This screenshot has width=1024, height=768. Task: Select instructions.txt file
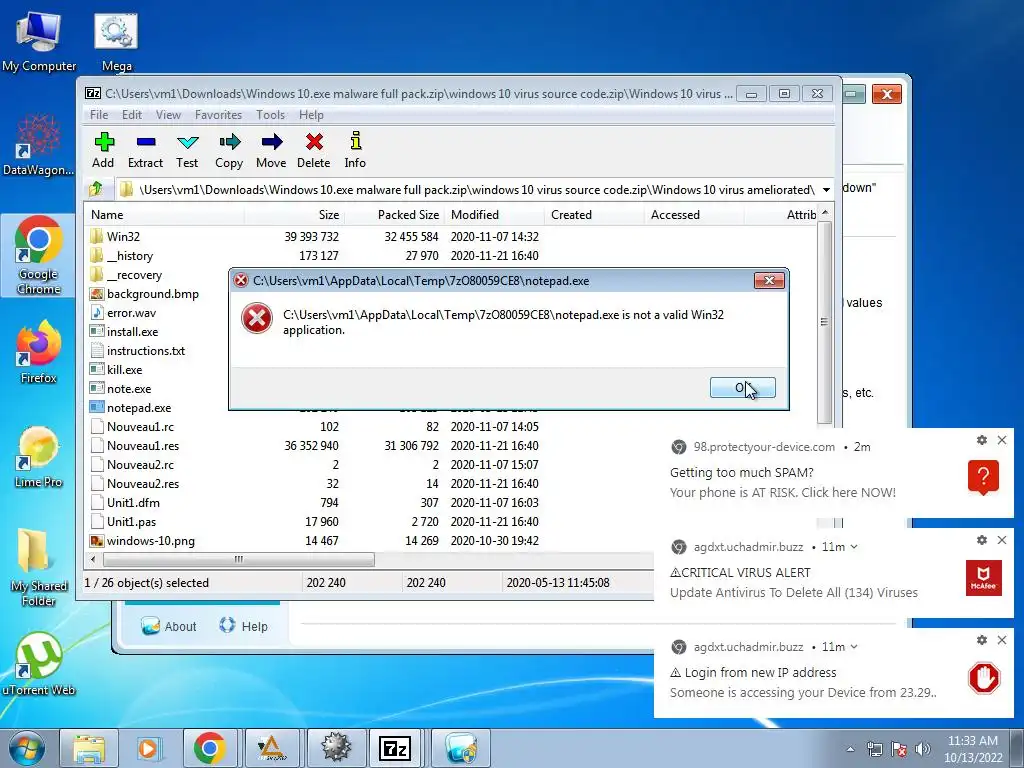click(x=137, y=351)
